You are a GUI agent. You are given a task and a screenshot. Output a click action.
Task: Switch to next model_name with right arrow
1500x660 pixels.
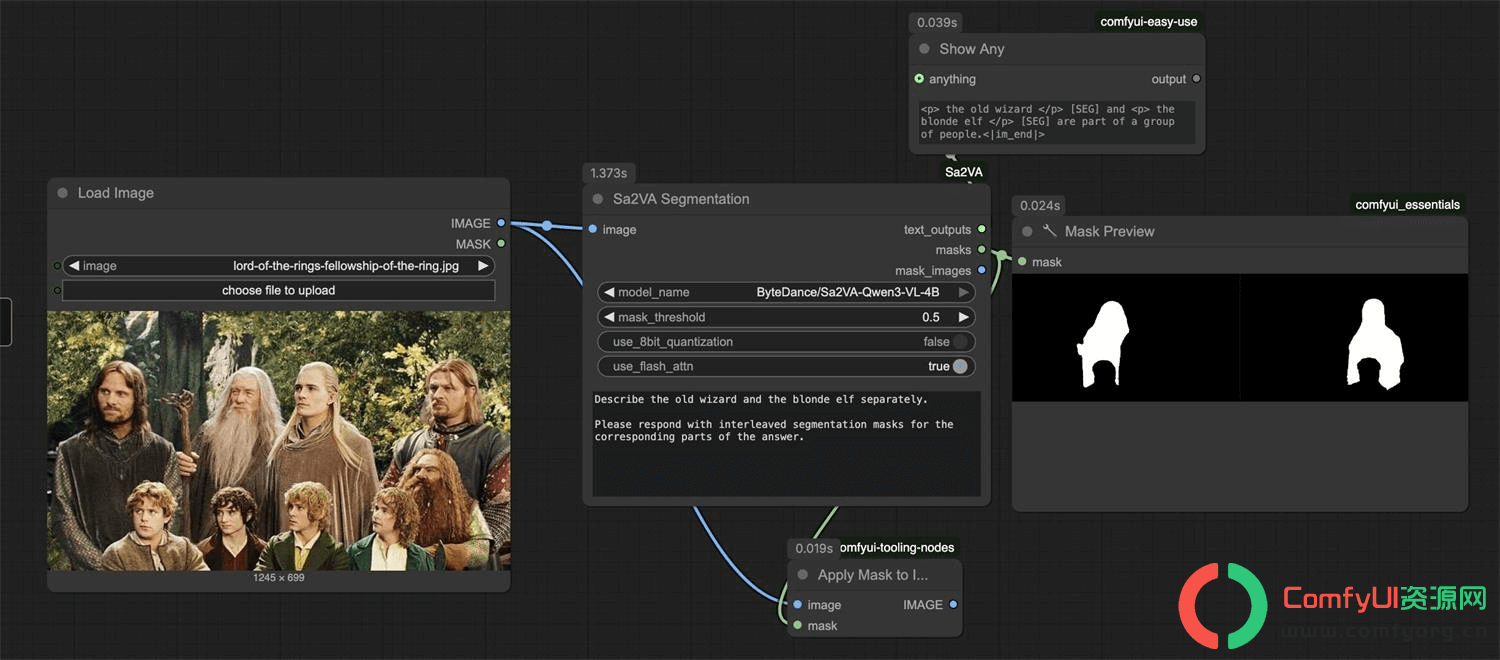[964, 292]
